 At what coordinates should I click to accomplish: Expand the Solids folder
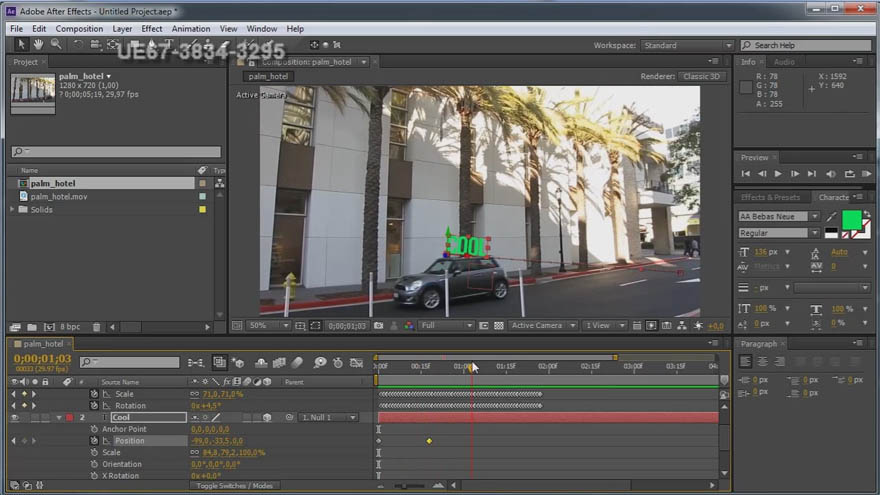(12, 209)
